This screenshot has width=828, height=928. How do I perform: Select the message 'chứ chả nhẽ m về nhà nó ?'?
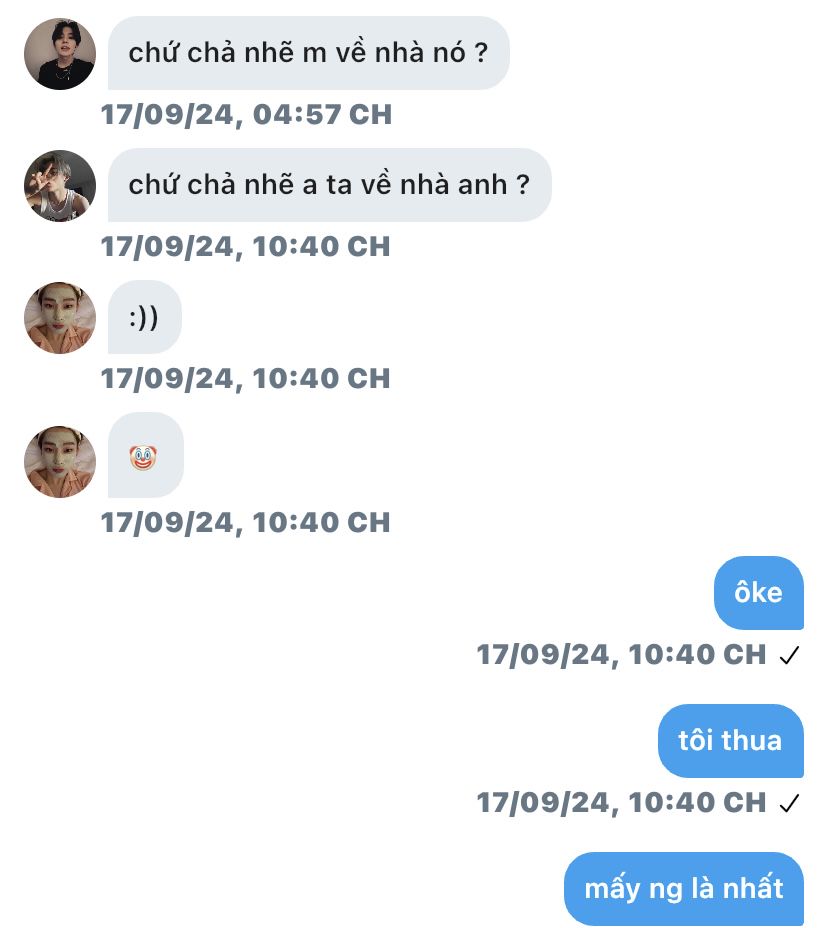coord(308,53)
